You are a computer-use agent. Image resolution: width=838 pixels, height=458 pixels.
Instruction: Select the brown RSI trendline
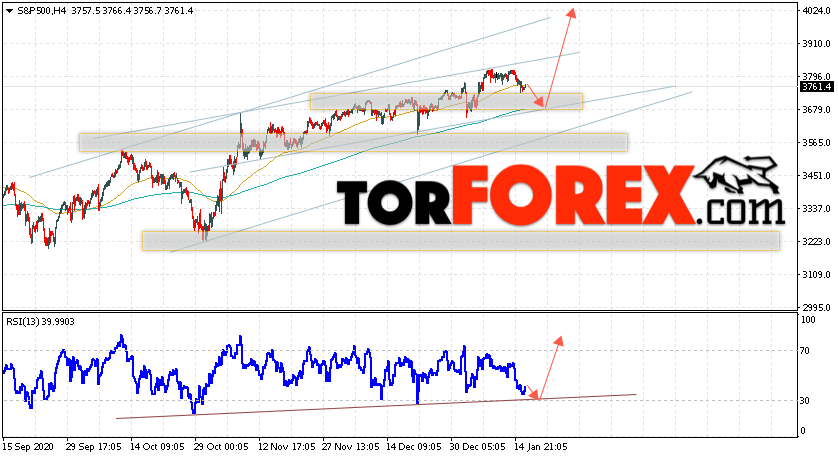pyautogui.click(x=376, y=406)
